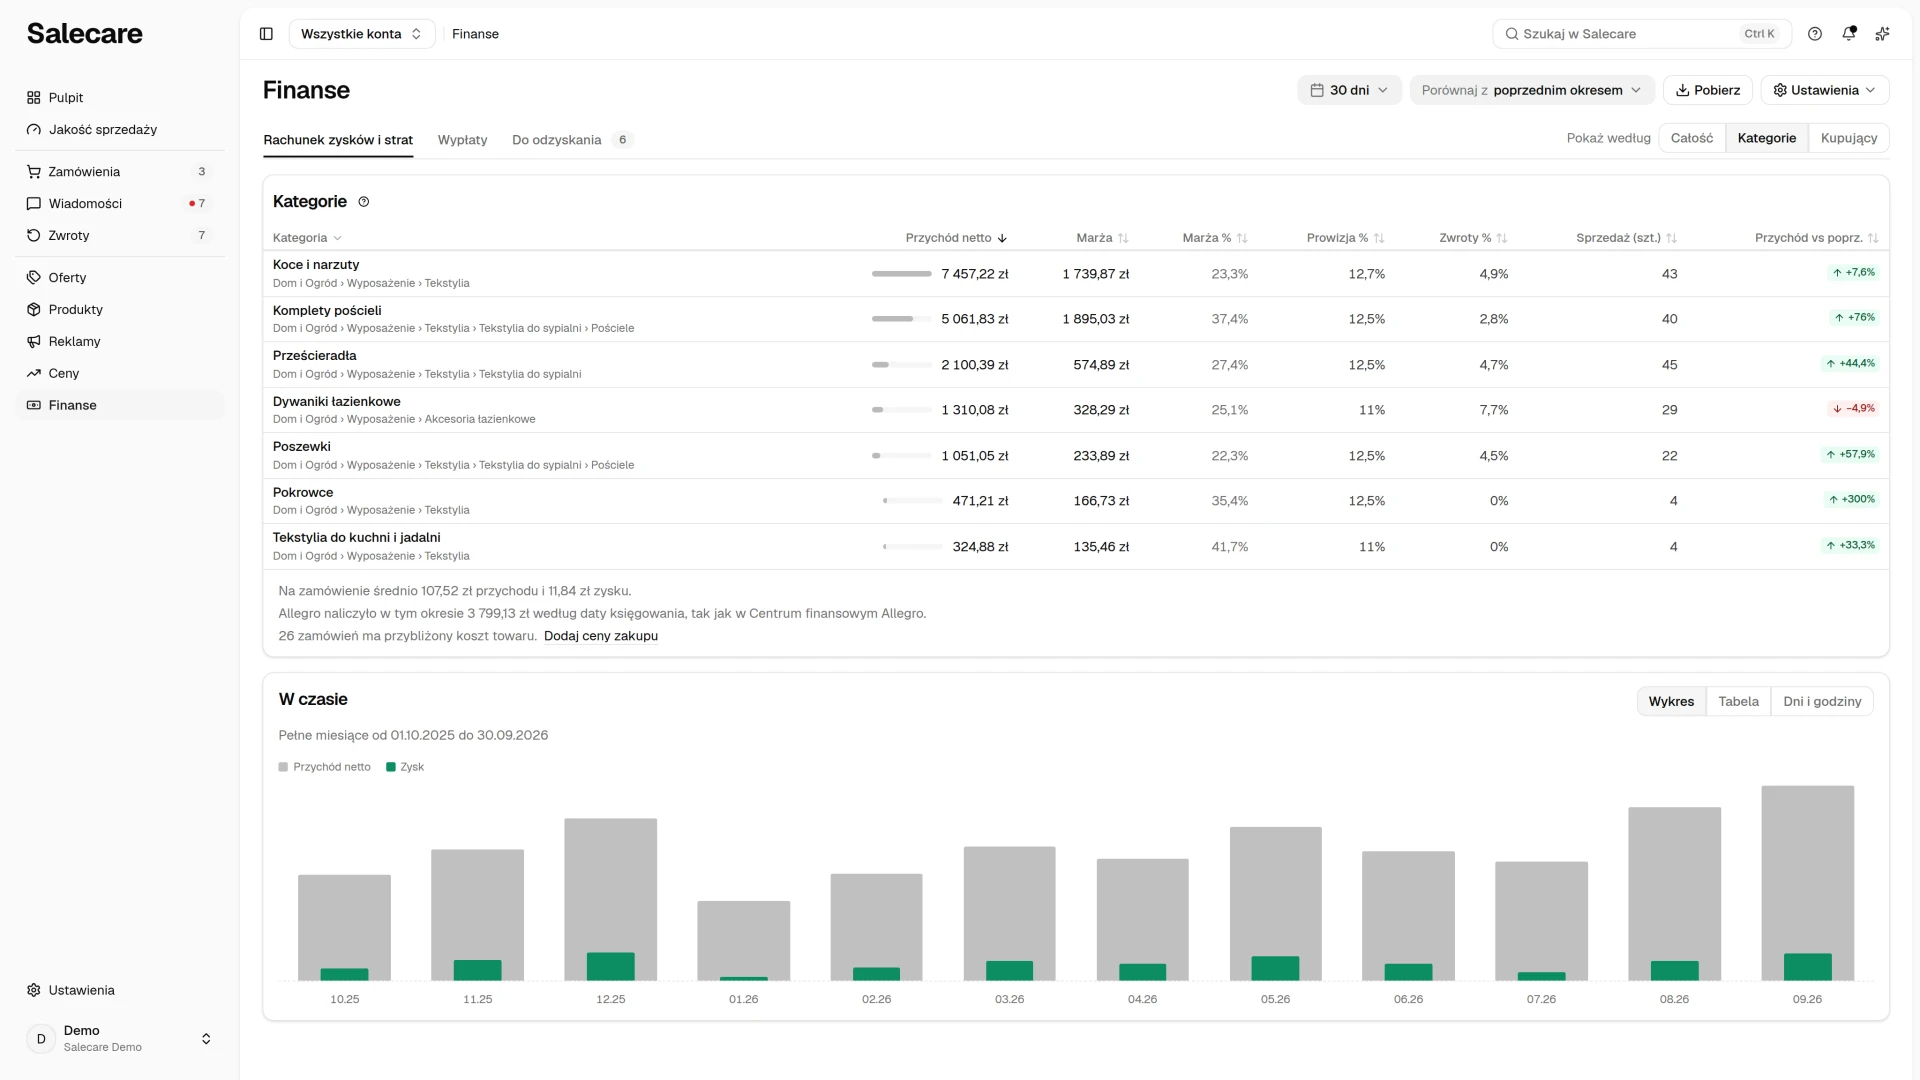Sort by Przychód netto column

[x=956, y=238]
